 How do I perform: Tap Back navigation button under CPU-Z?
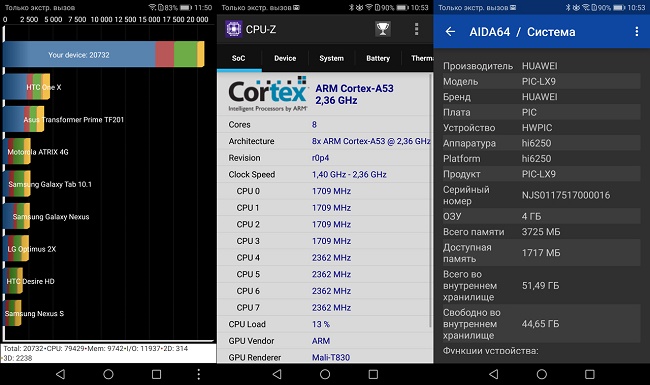point(277,374)
